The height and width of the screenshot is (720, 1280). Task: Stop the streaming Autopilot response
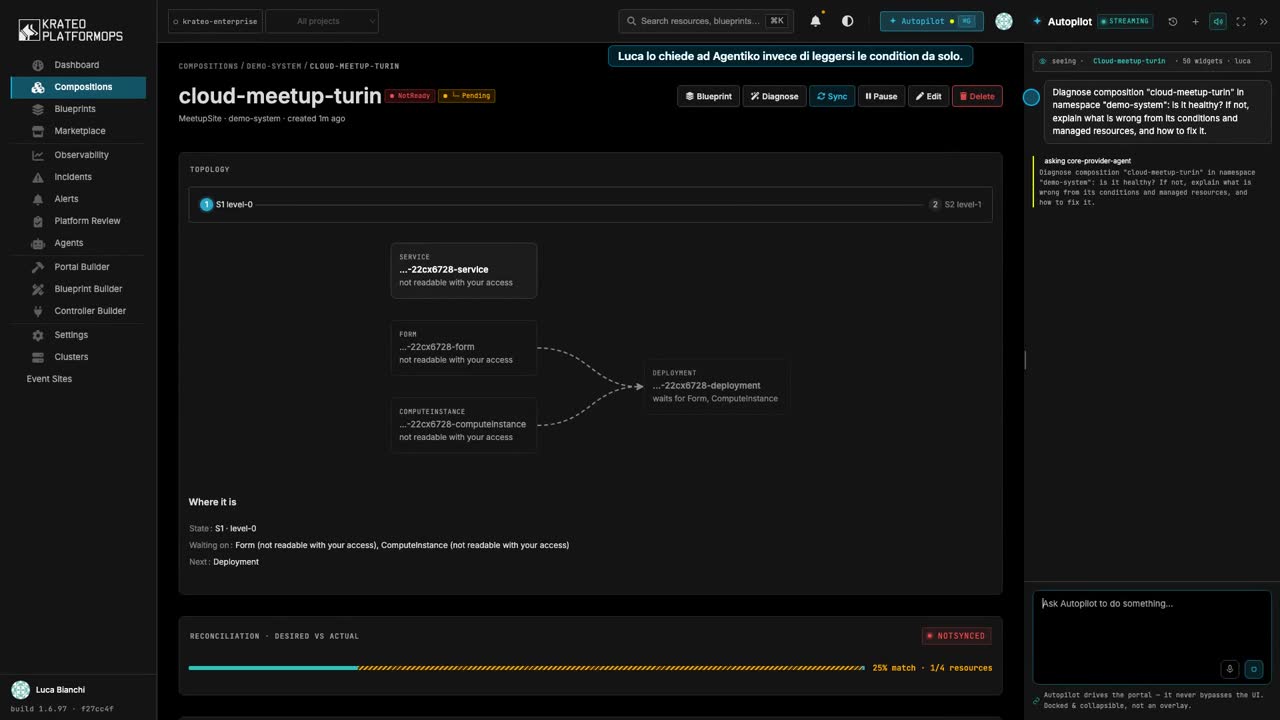point(1254,669)
